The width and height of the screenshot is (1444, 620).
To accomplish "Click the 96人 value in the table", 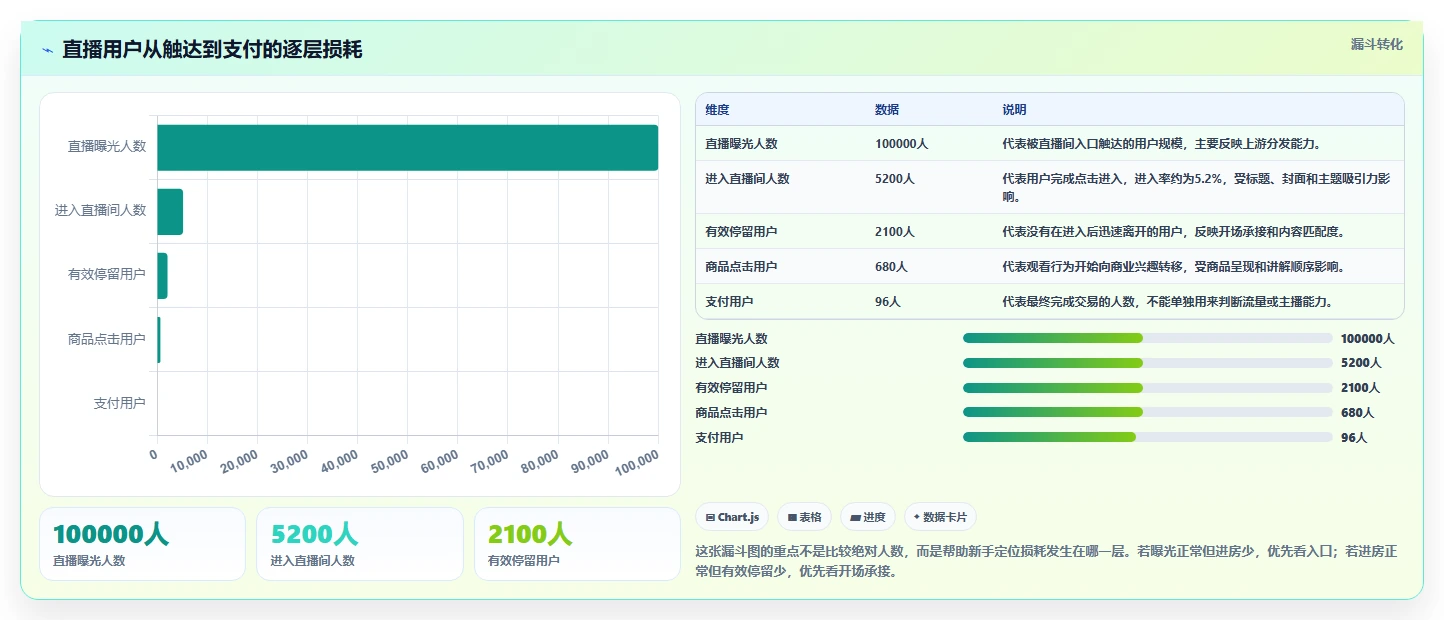I will (888, 302).
